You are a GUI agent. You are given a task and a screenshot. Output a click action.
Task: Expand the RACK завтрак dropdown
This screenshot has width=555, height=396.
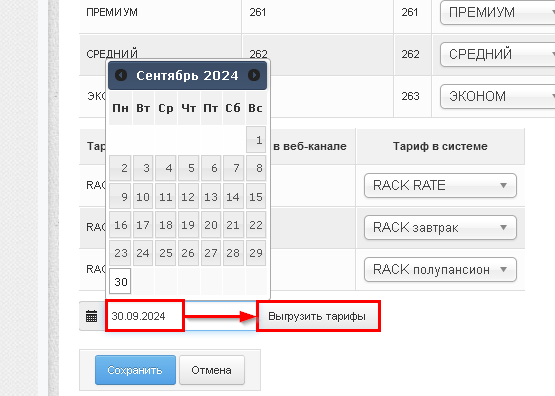coord(440,228)
